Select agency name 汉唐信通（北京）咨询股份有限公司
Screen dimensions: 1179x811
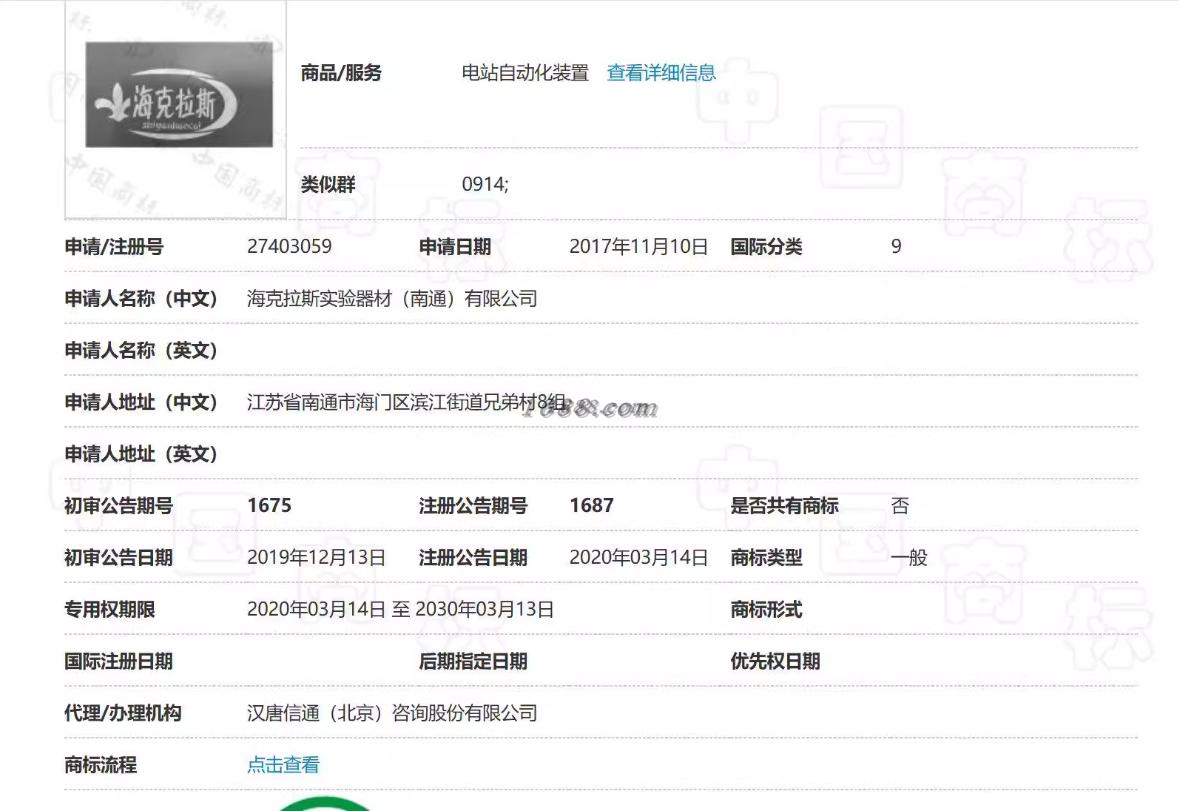(x=392, y=713)
